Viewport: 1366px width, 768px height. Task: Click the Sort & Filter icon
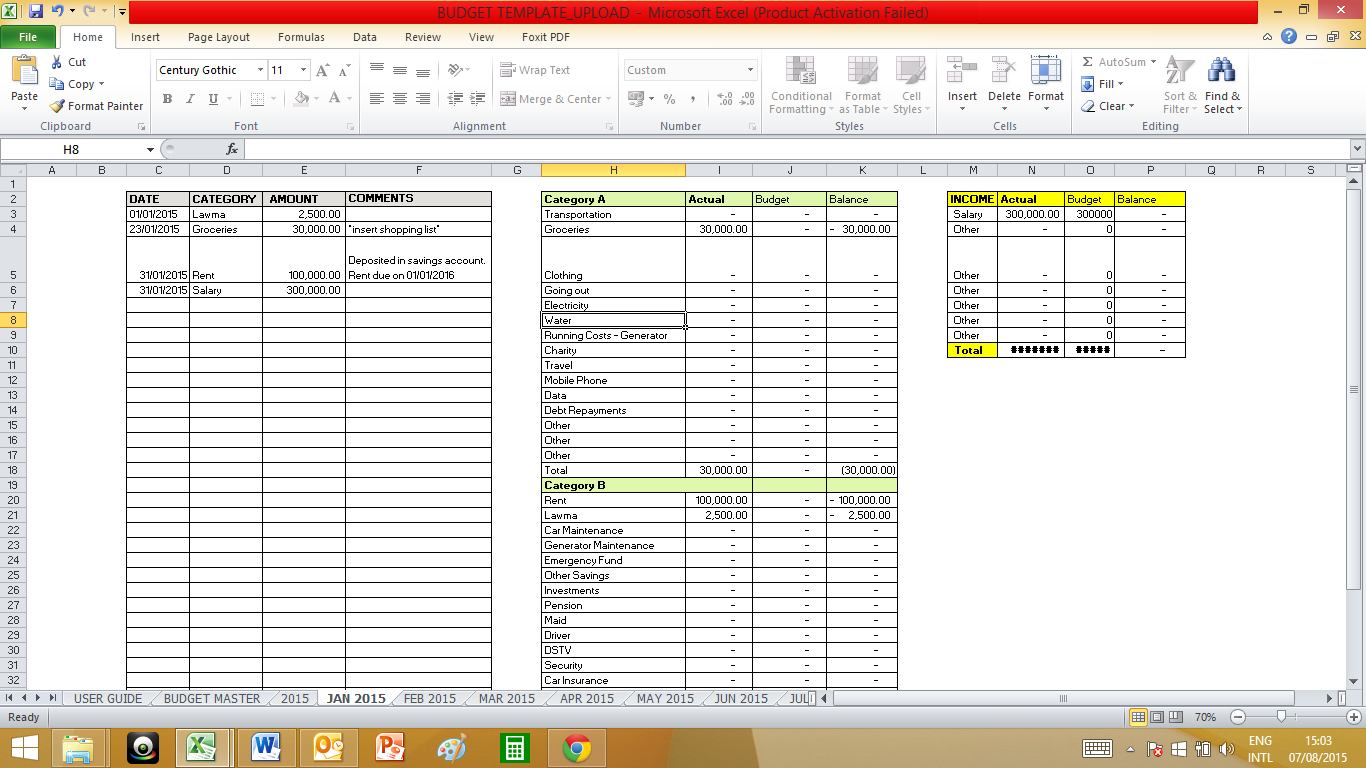tap(1179, 75)
